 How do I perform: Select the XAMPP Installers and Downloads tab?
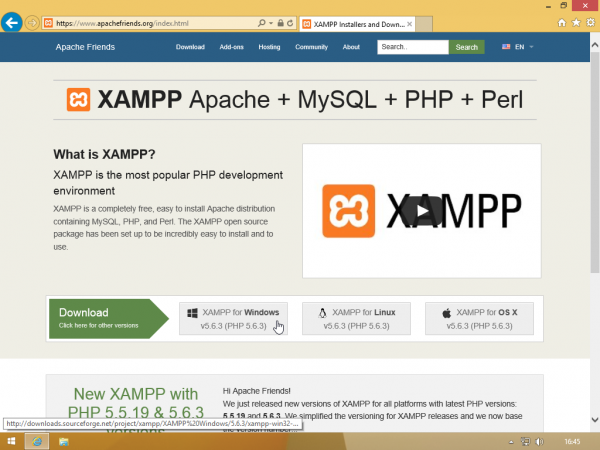coord(357,24)
